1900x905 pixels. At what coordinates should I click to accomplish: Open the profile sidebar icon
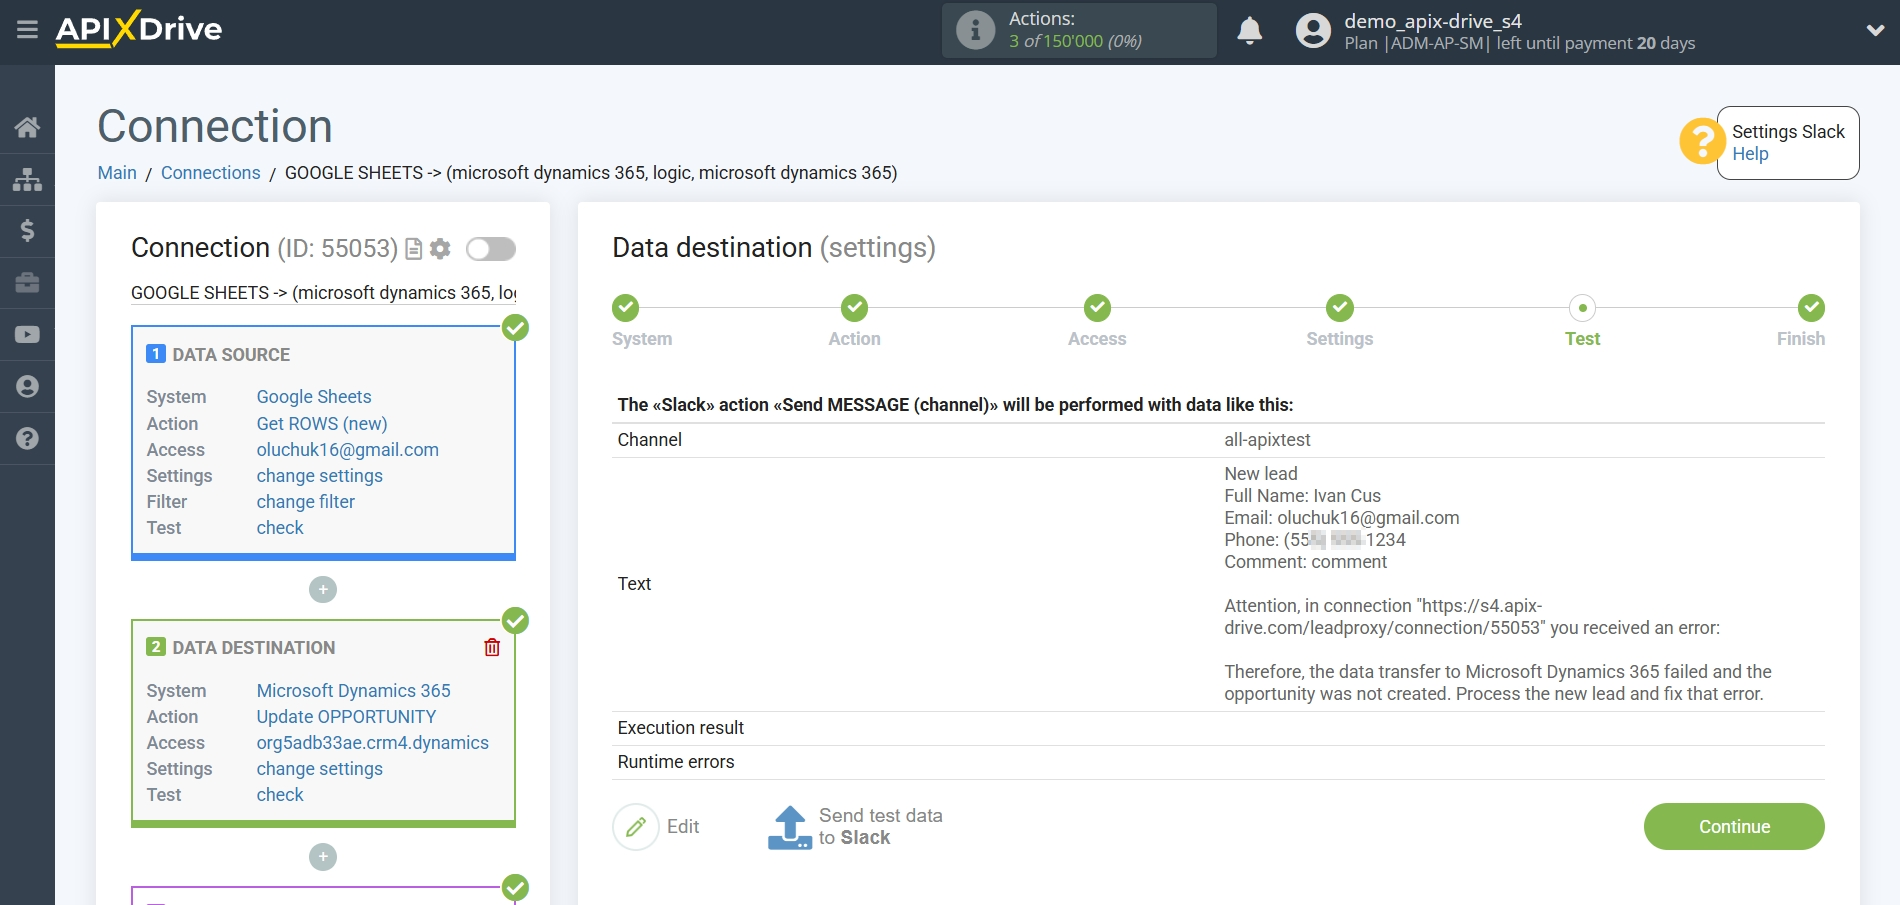tap(27, 387)
